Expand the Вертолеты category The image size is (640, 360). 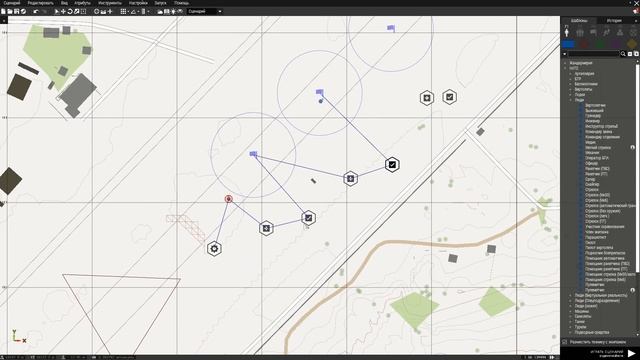coord(571,89)
